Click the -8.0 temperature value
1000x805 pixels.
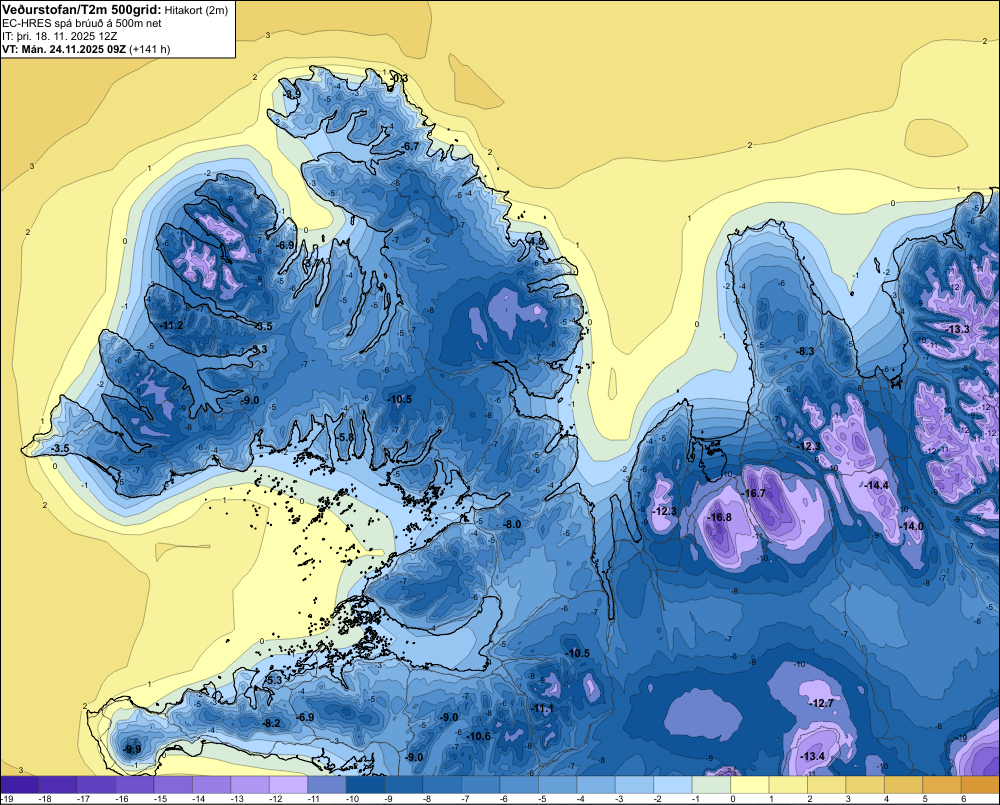tap(513, 524)
